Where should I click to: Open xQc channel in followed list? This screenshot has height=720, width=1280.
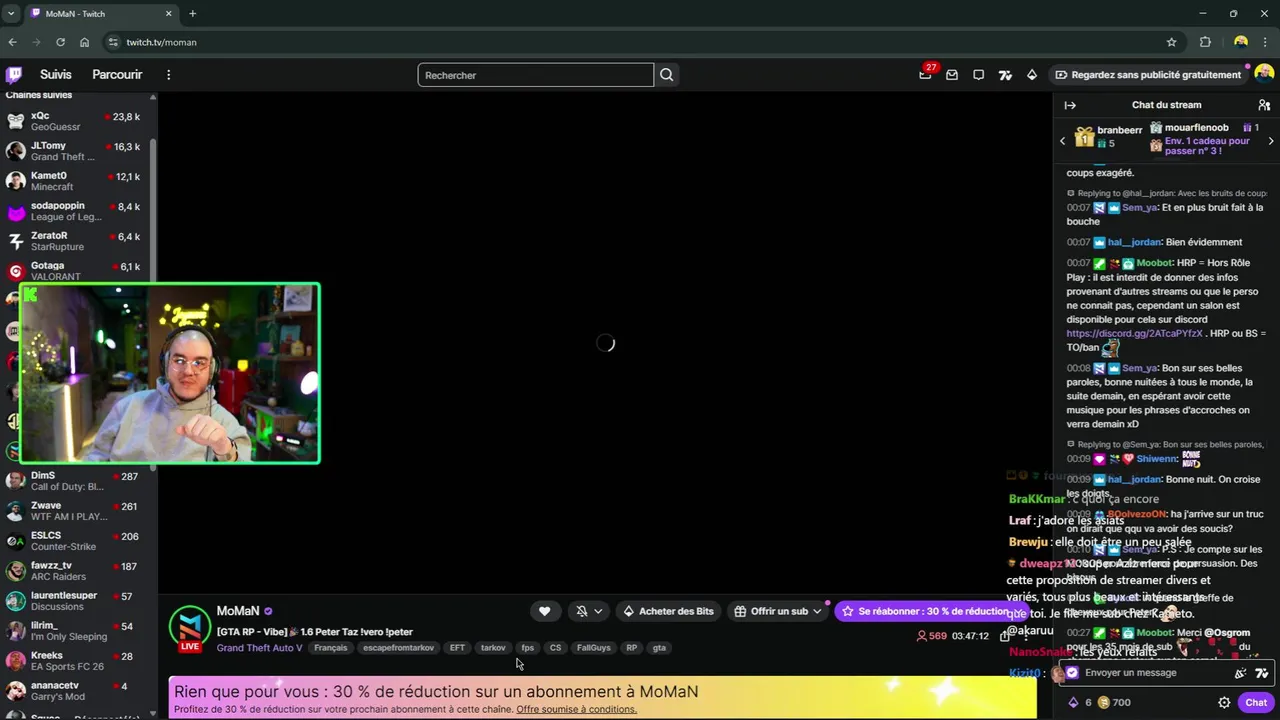[76, 121]
